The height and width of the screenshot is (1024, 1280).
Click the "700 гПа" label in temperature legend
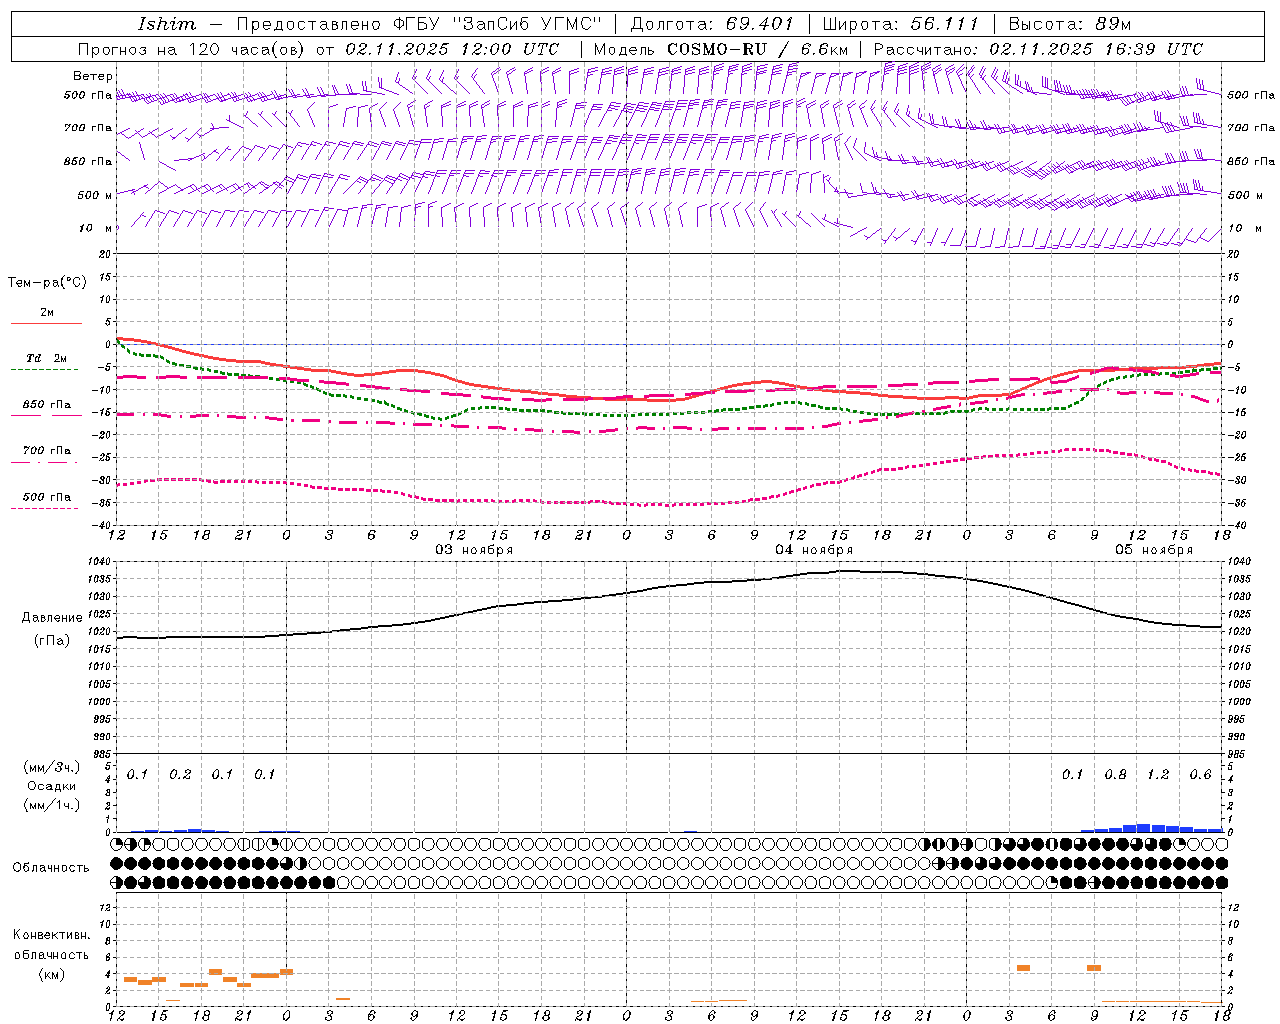(47, 451)
